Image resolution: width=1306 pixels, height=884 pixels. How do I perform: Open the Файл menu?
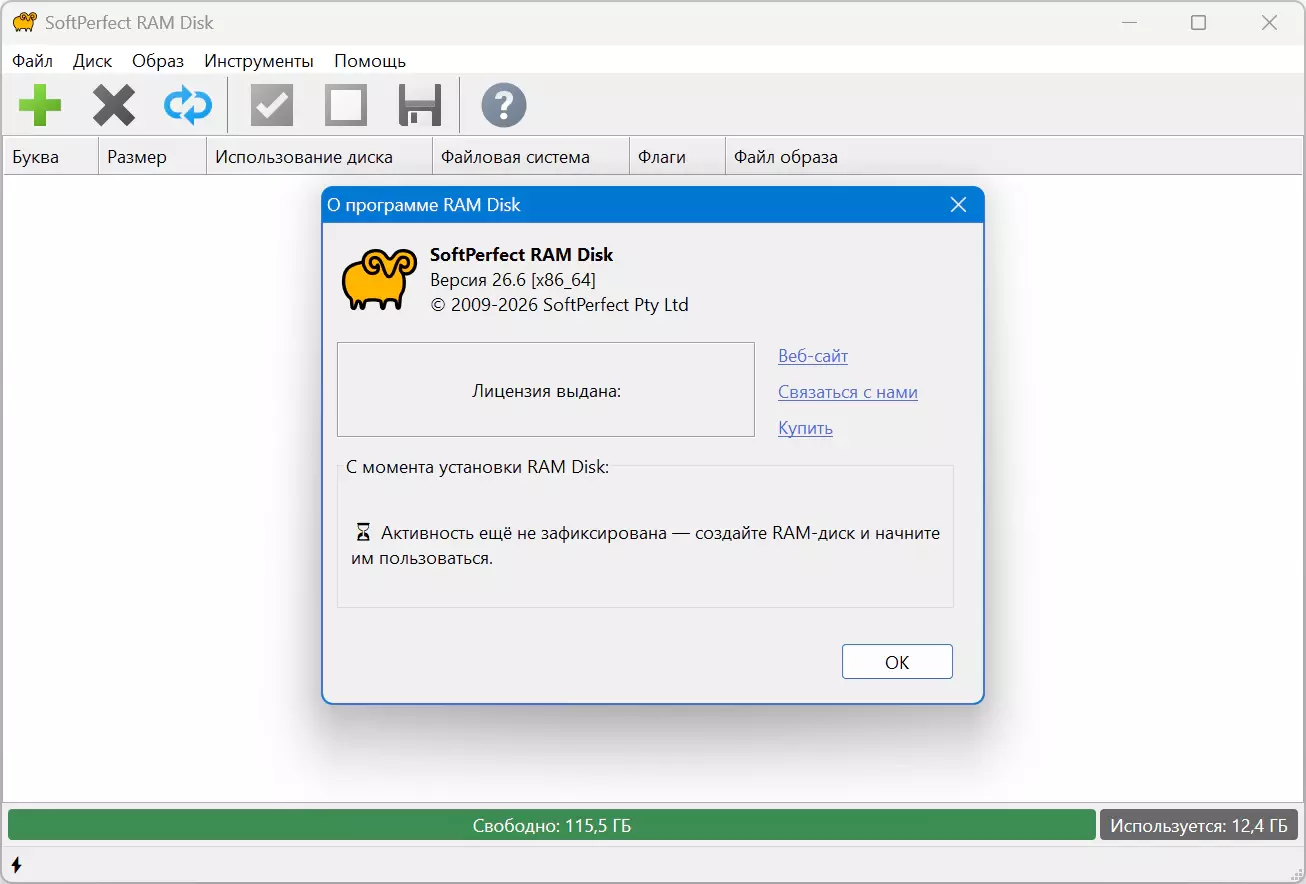click(x=32, y=61)
